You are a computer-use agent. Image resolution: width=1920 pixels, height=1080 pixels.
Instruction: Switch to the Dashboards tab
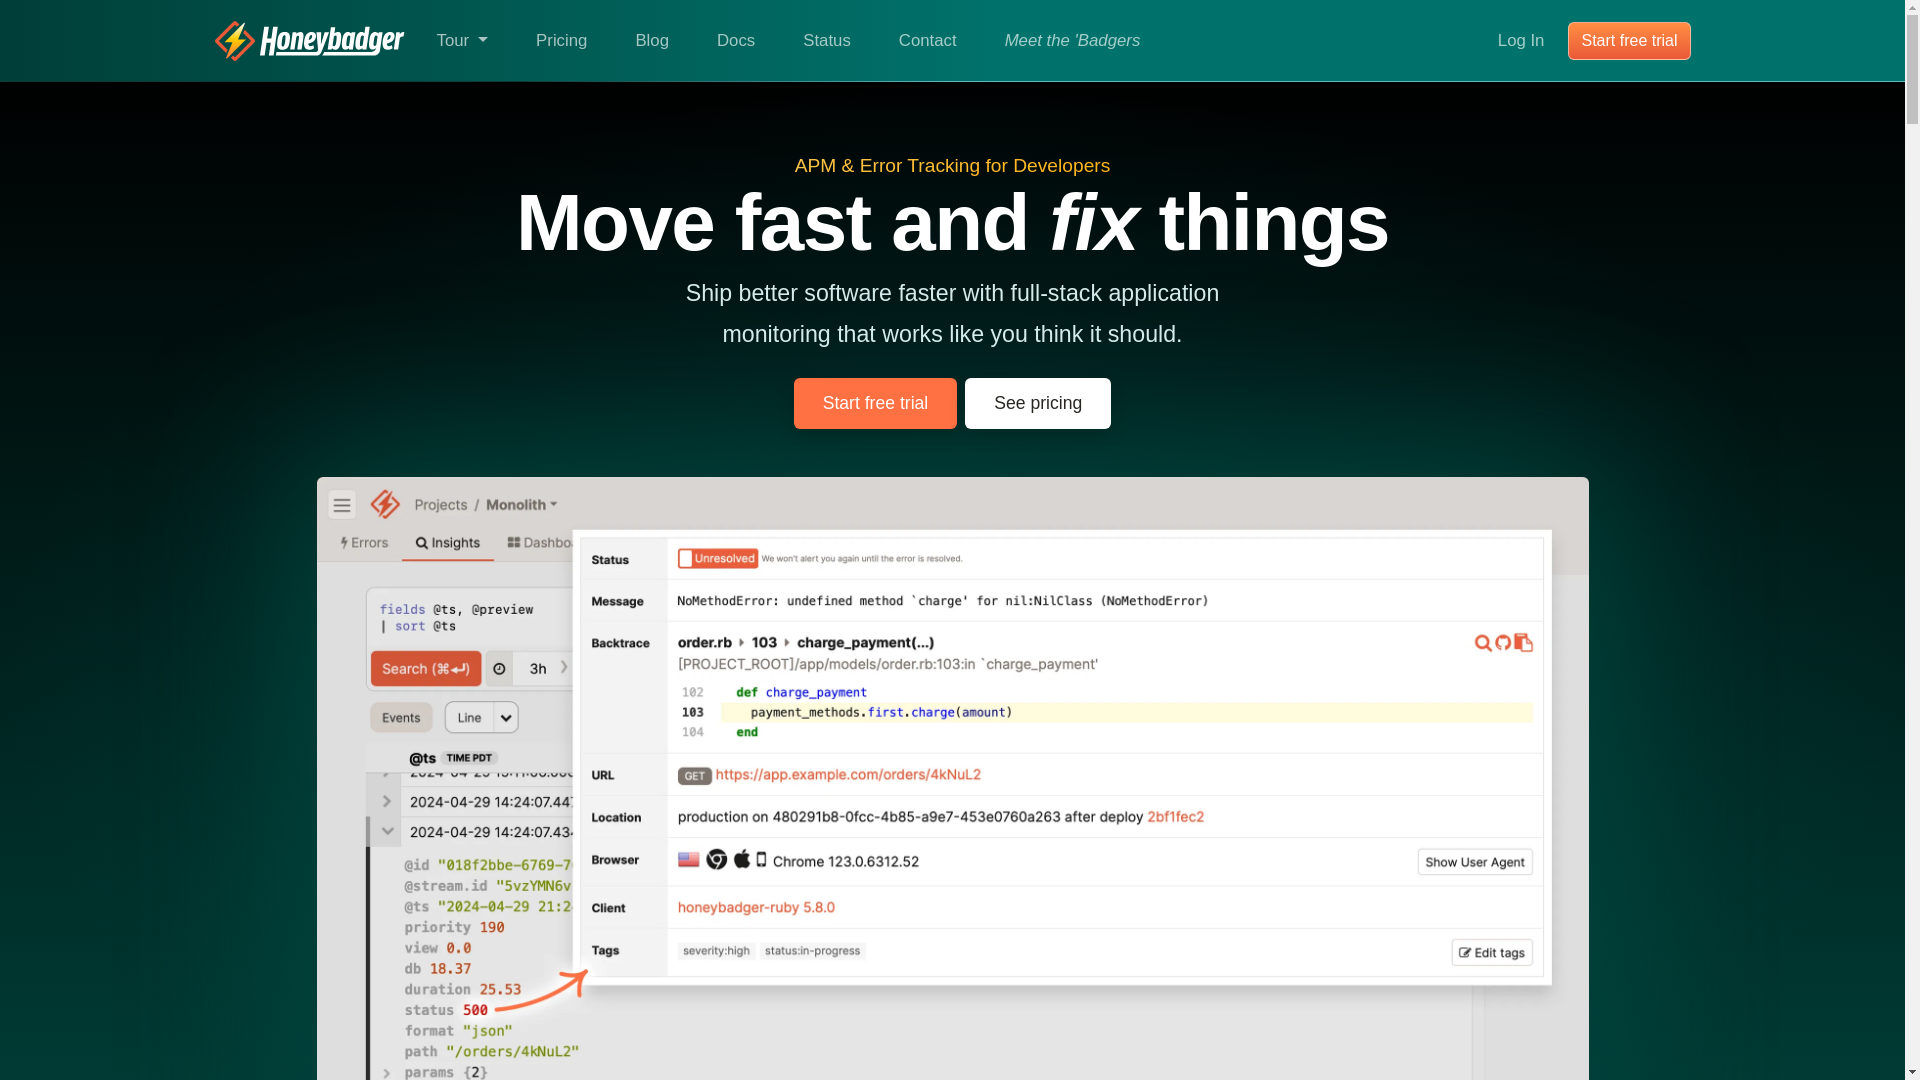point(540,543)
